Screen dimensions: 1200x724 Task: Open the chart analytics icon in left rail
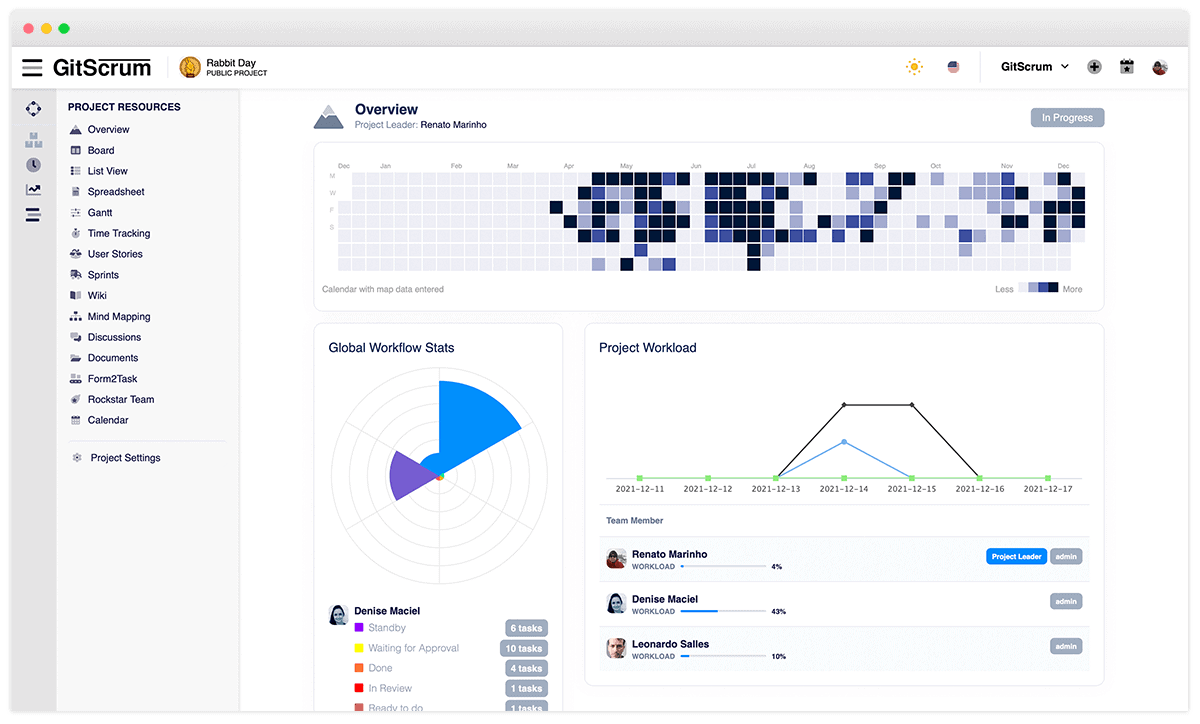click(33, 189)
